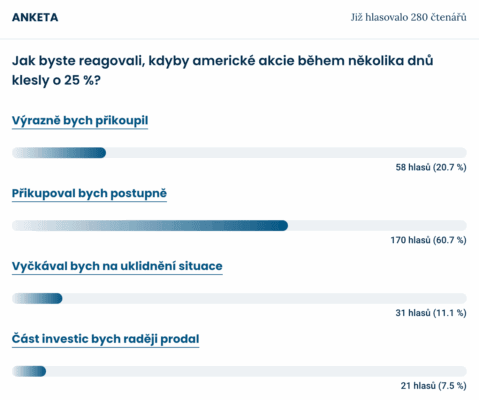Click empty track of 'Přikupoval bych postupně' bar
The width and height of the screenshot is (479, 400).
click(x=377, y=226)
